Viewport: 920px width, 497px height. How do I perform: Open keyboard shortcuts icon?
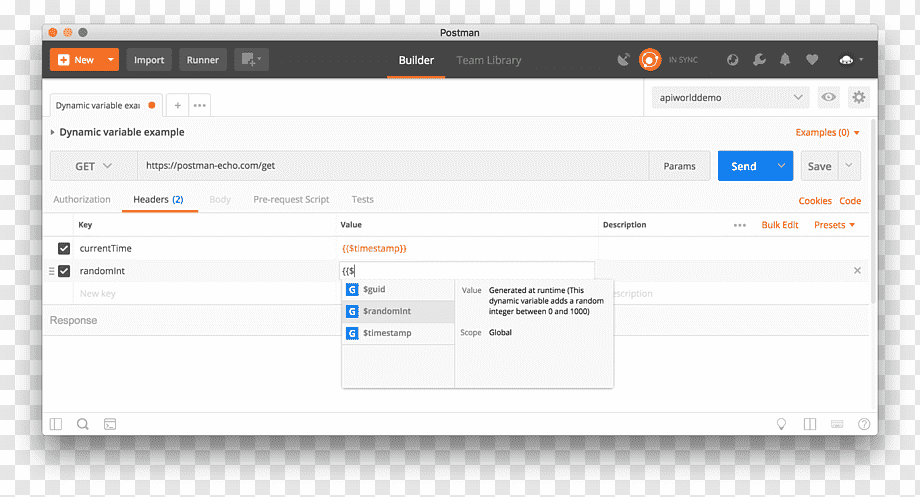point(837,424)
